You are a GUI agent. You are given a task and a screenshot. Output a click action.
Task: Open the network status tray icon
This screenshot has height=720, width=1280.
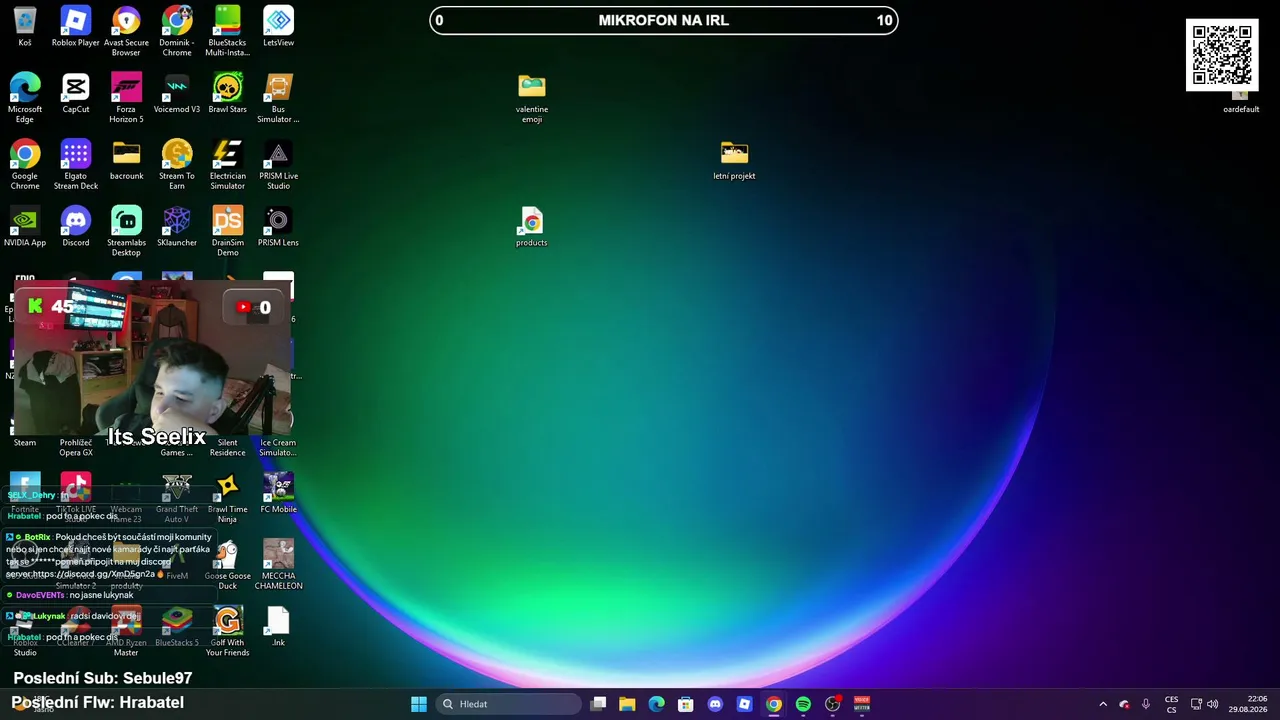click(1196, 704)
